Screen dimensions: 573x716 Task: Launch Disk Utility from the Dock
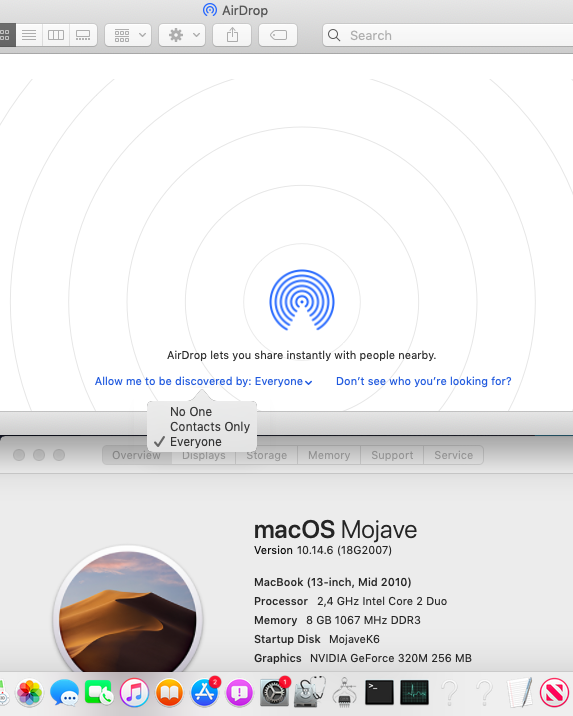pos(310,692)
